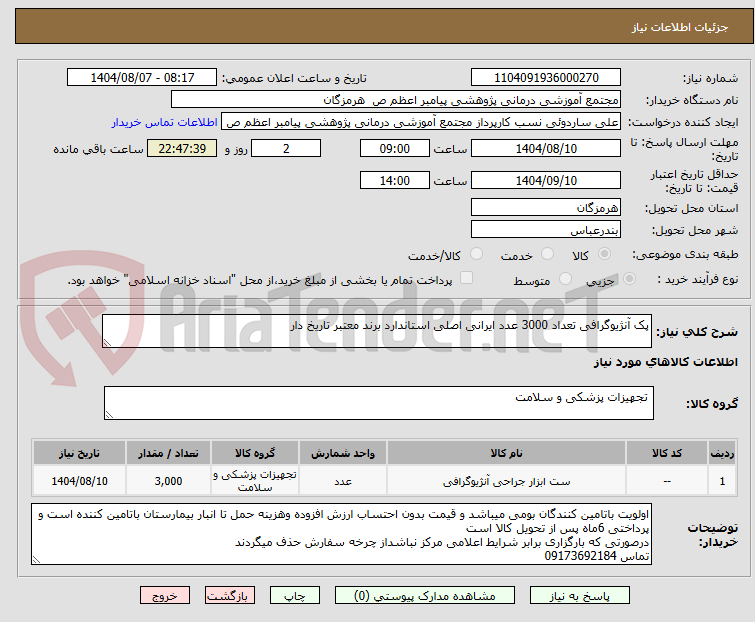This screenshot has width=755, height=622.
Task: Click the تعداد / مقدار column header
Action: click(168, 453)
